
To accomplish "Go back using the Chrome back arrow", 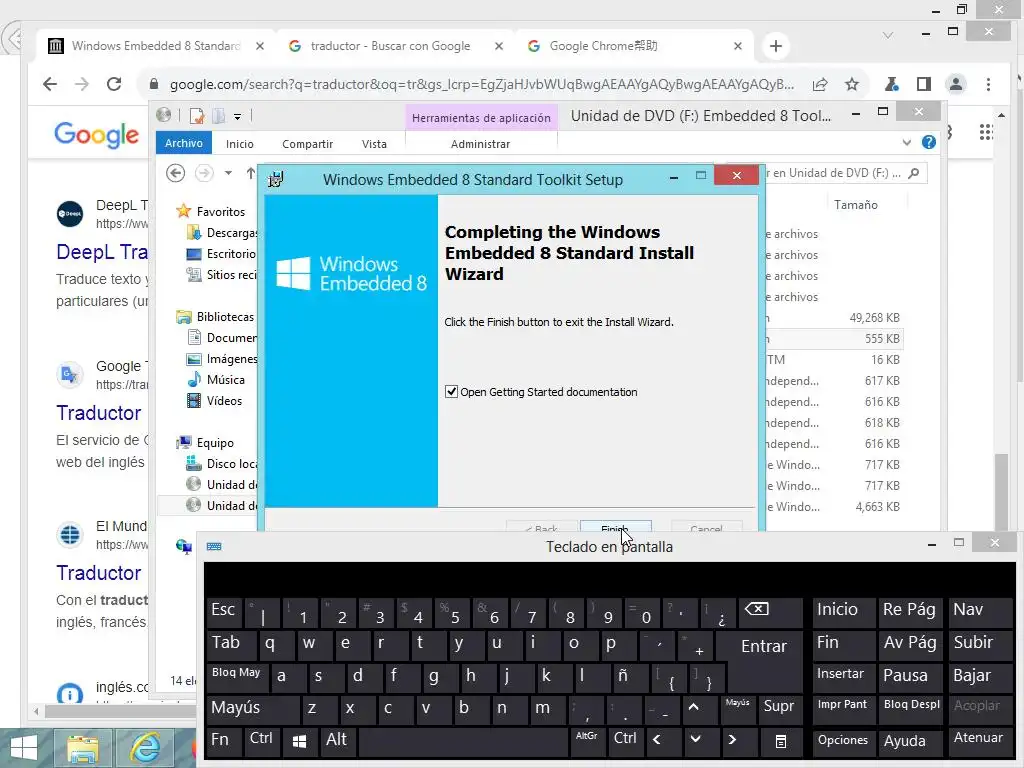I will point(50,84).
